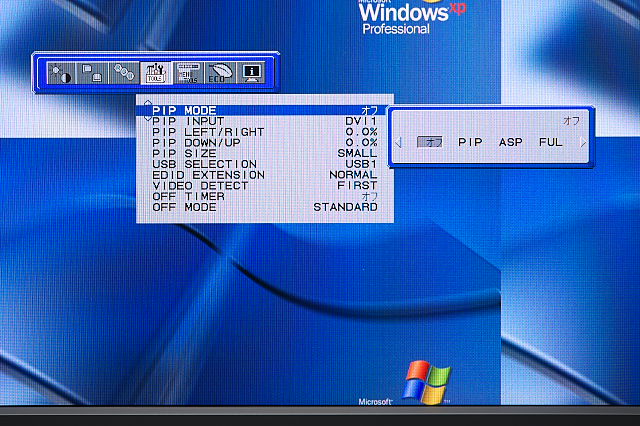Select FUL picture mode option
This screenshot has width=640, height=426.
[x=550, y=142]
